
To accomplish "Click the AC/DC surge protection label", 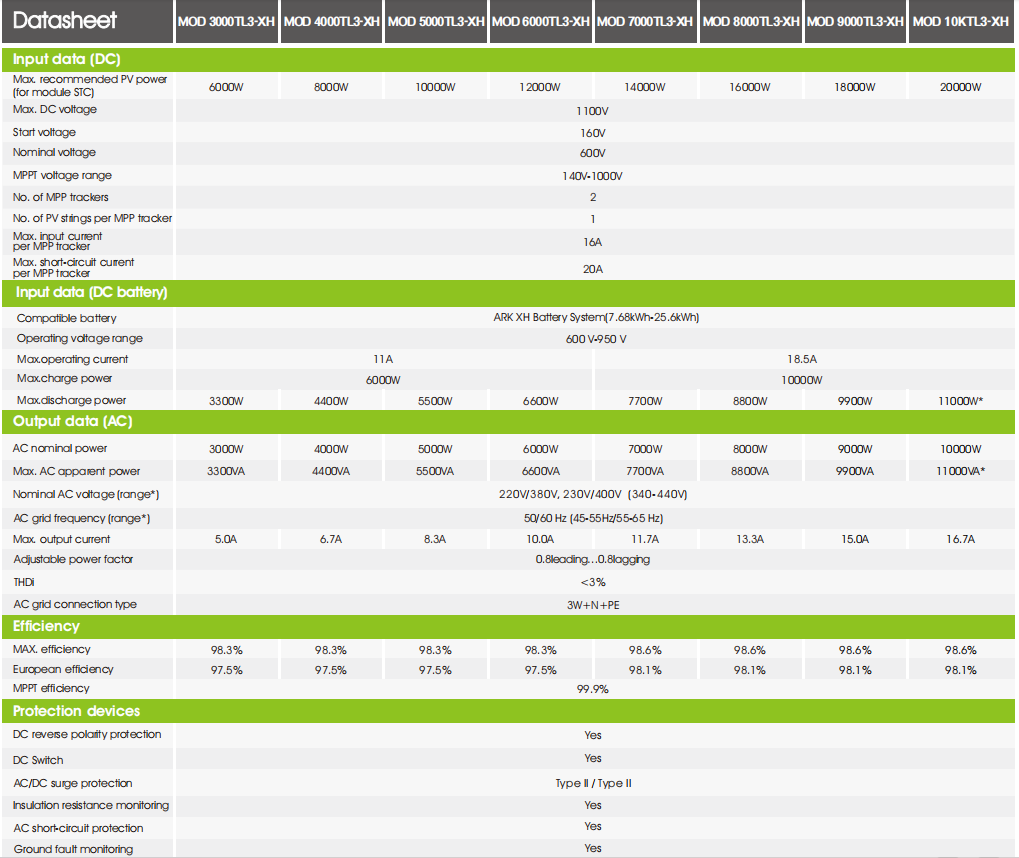I will click(72, 783).
